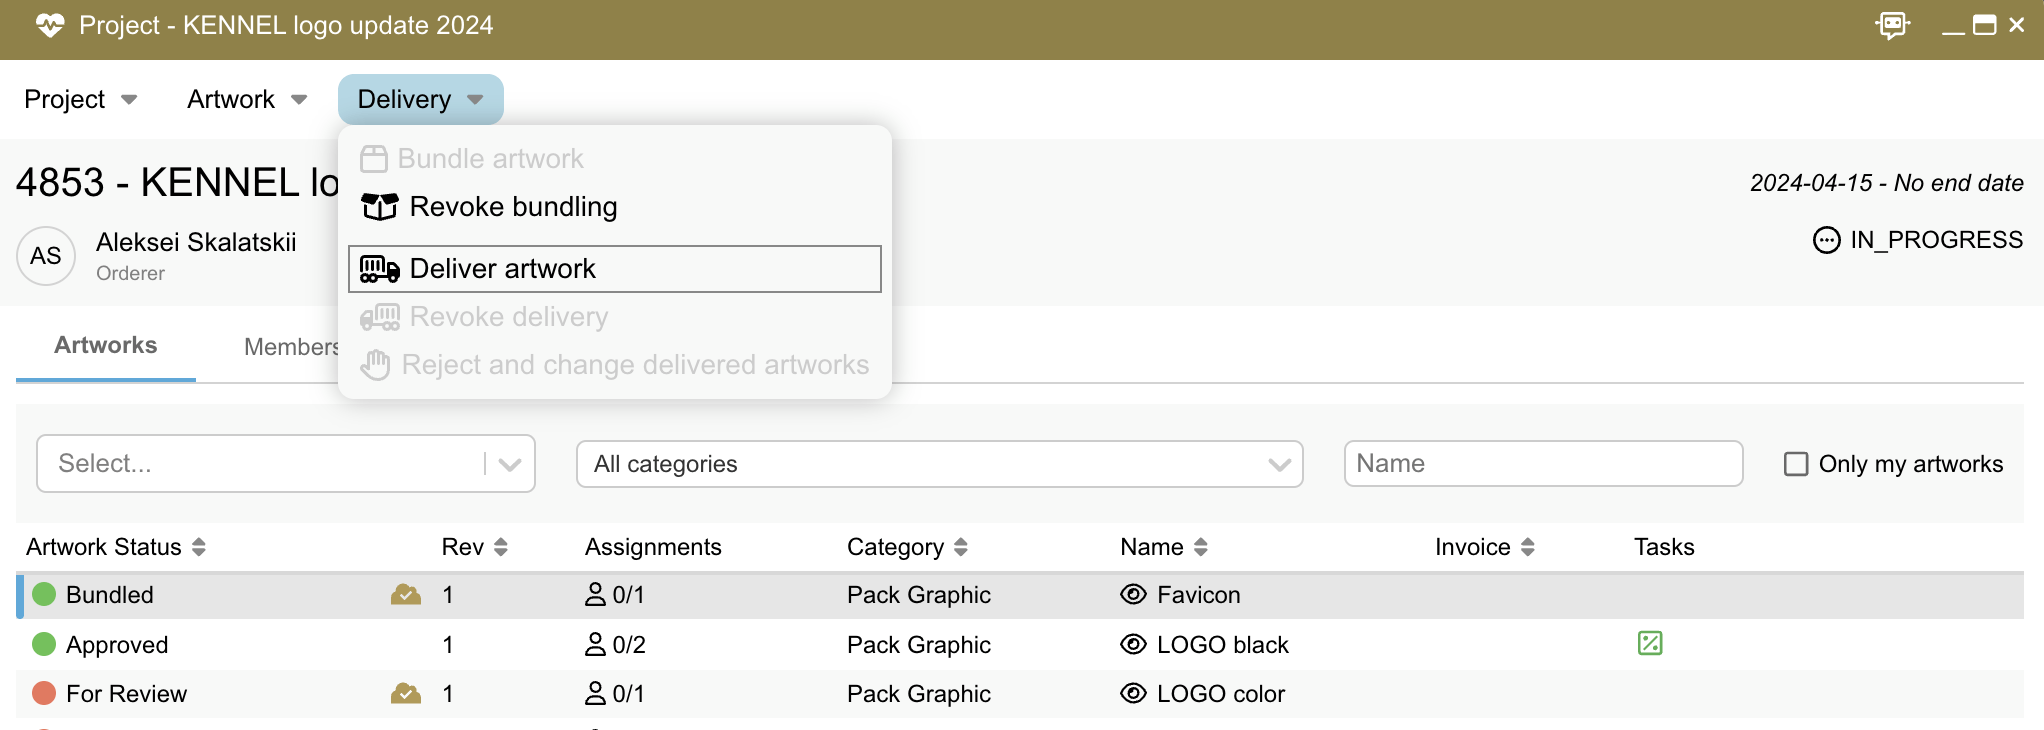Click the red status dot for For Review
Image resolution: width=2044 pixels, height=730 pixels.
click(x=44, y=693)
